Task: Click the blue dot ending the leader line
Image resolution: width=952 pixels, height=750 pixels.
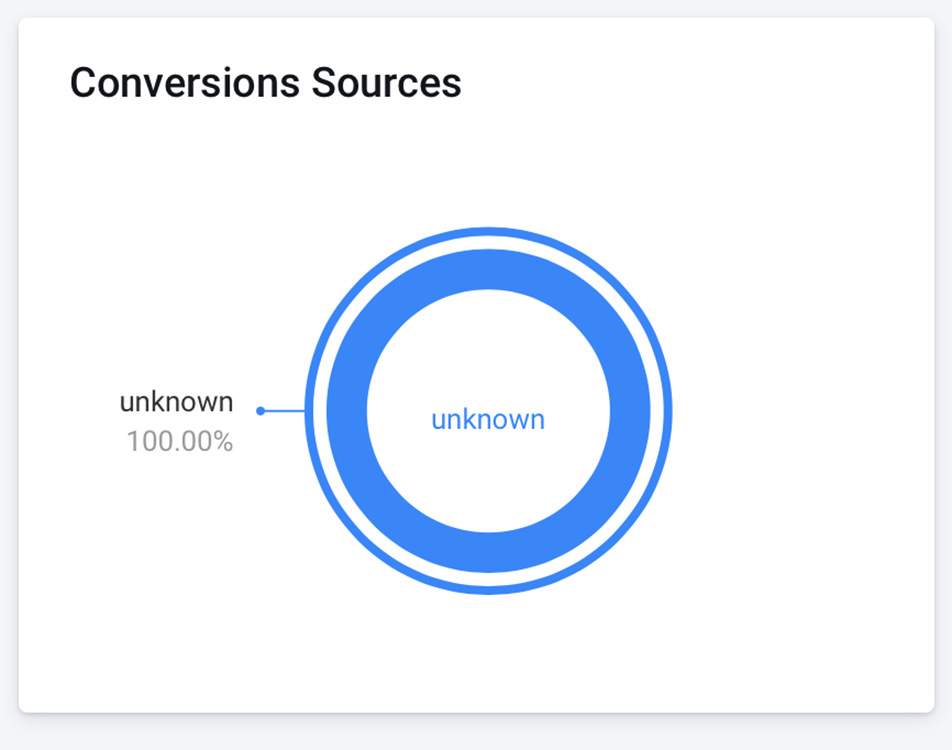Action: coord(260,411)
